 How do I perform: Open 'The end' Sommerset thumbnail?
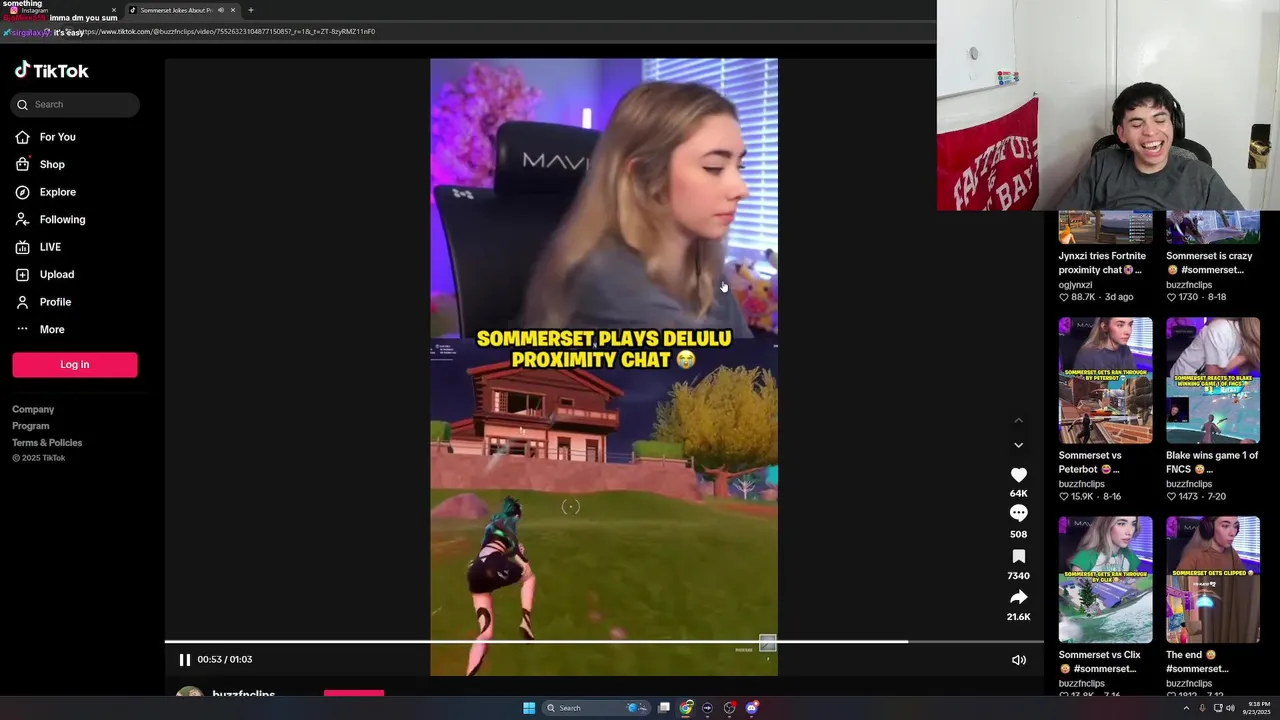pyautogui.click(x=1212, y=579)
